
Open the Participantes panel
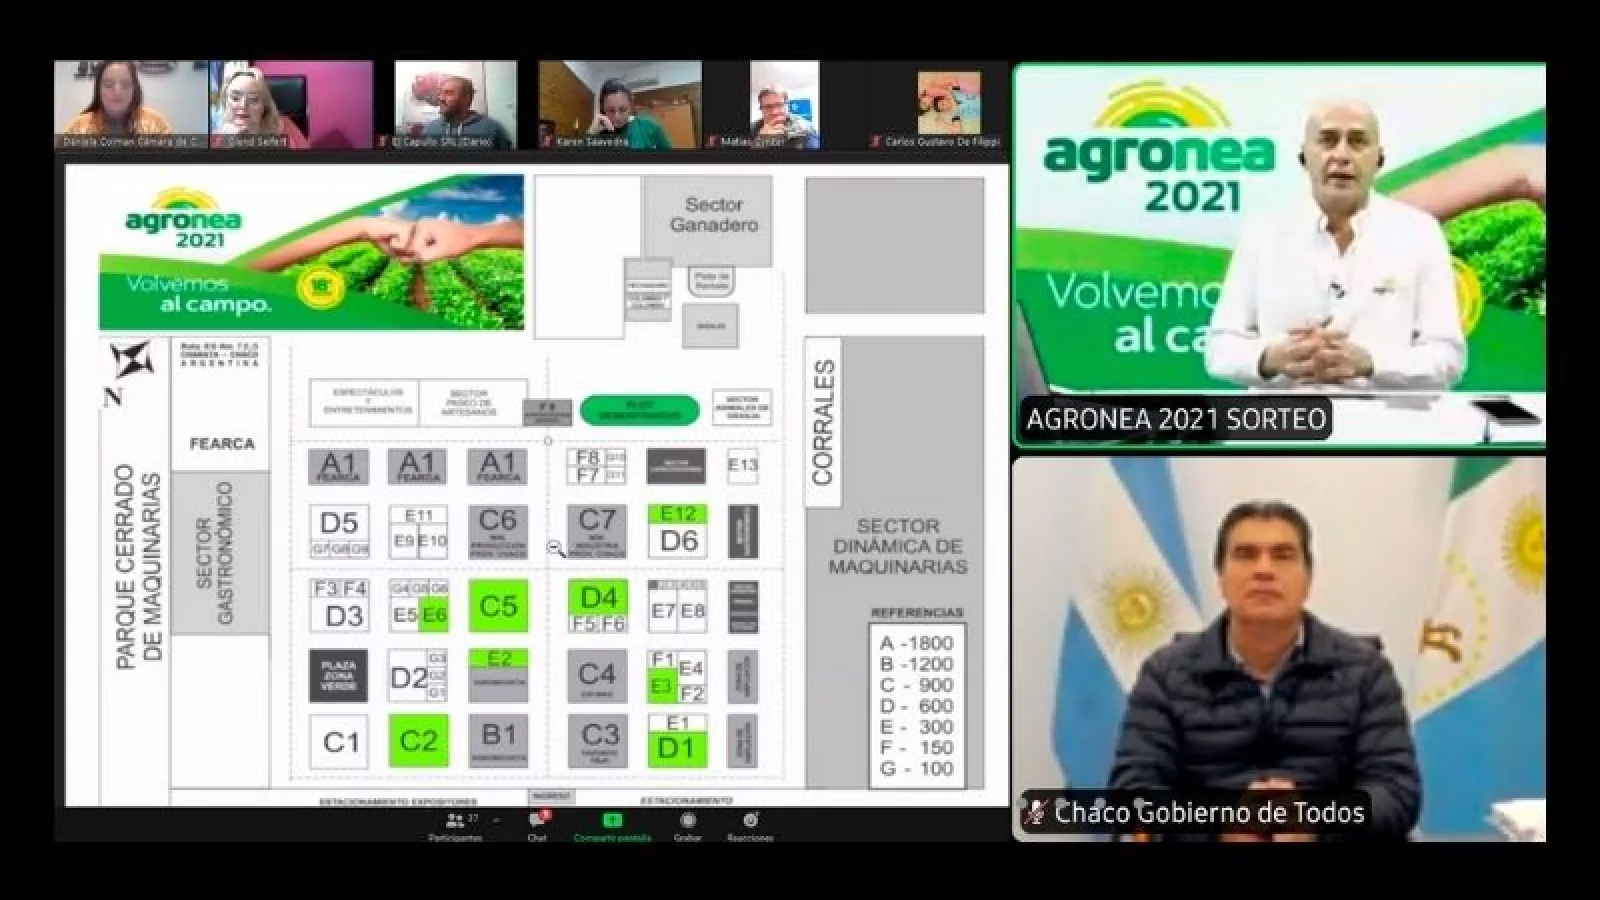(457, 822)
